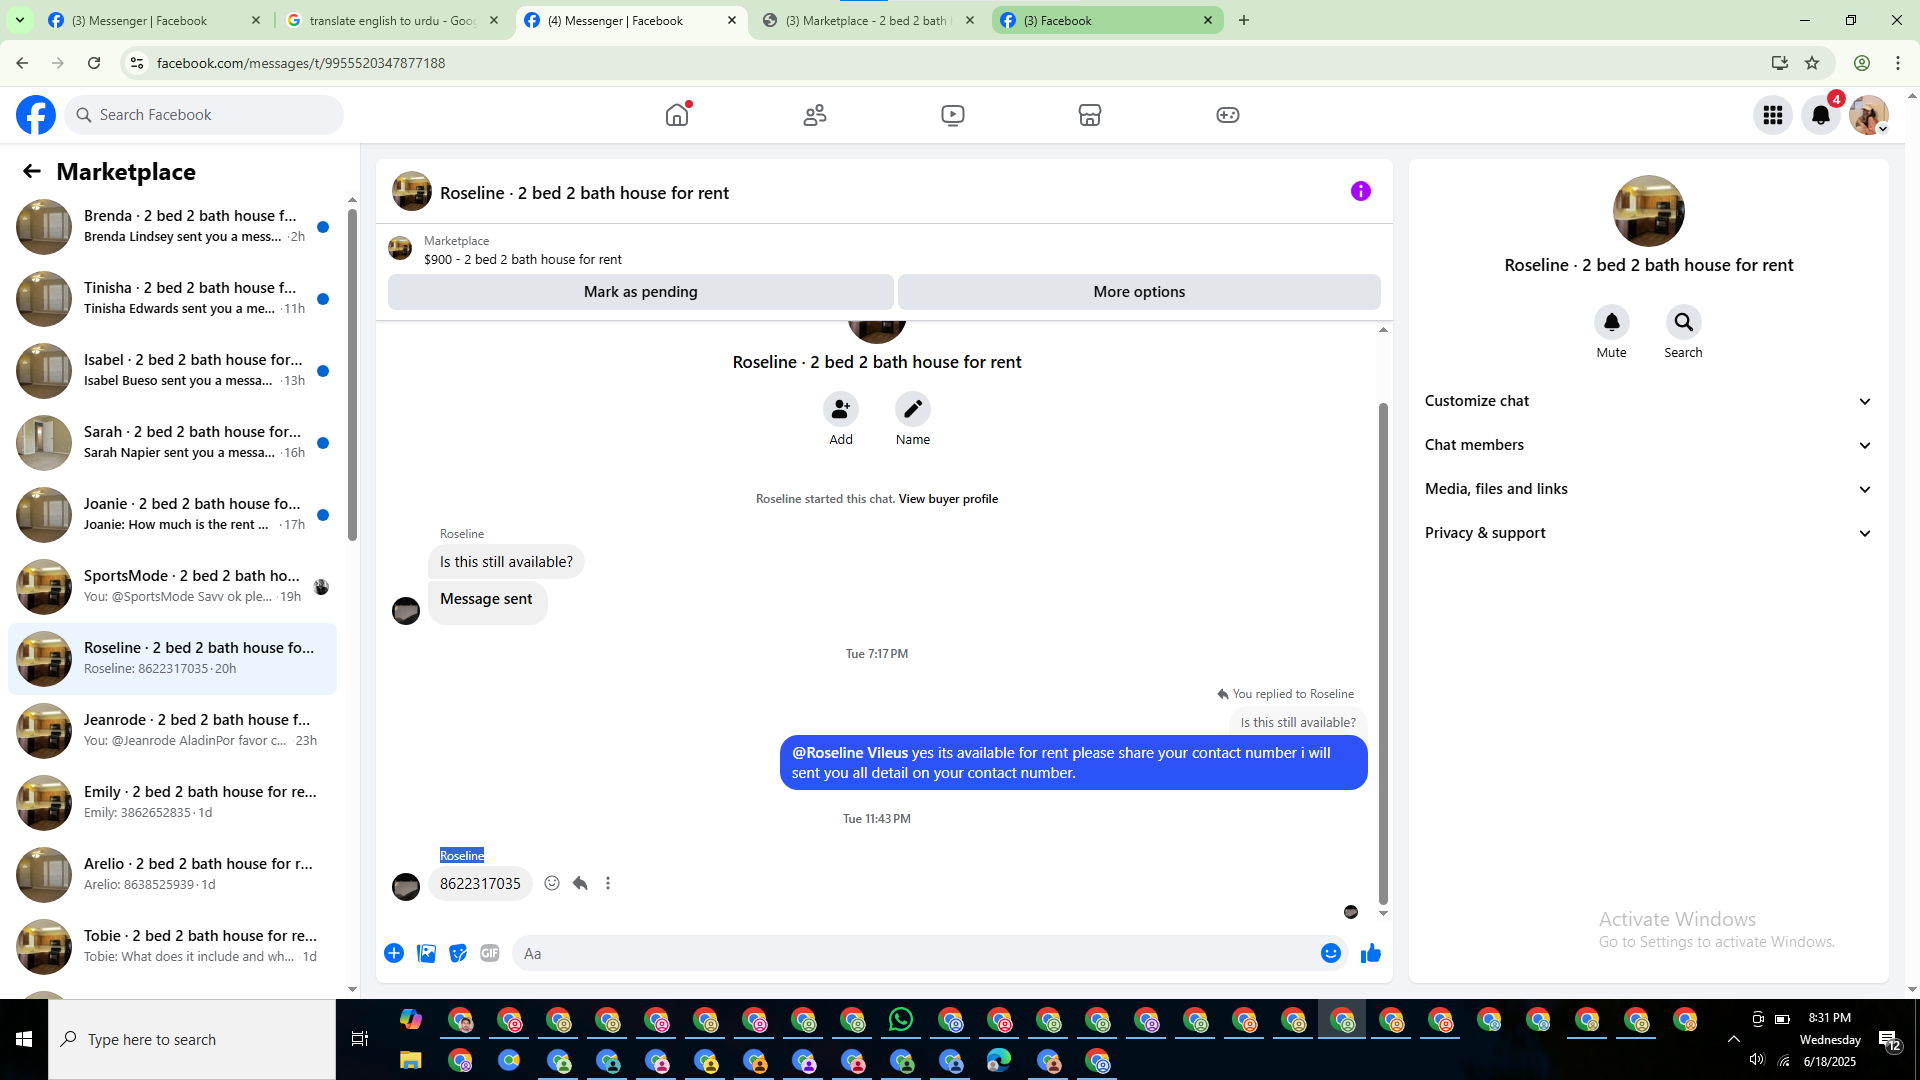The height and width of the screenshot is (1080, 1920).
Task: Go back from Marketplace messages list
Action: click(32, 172)
